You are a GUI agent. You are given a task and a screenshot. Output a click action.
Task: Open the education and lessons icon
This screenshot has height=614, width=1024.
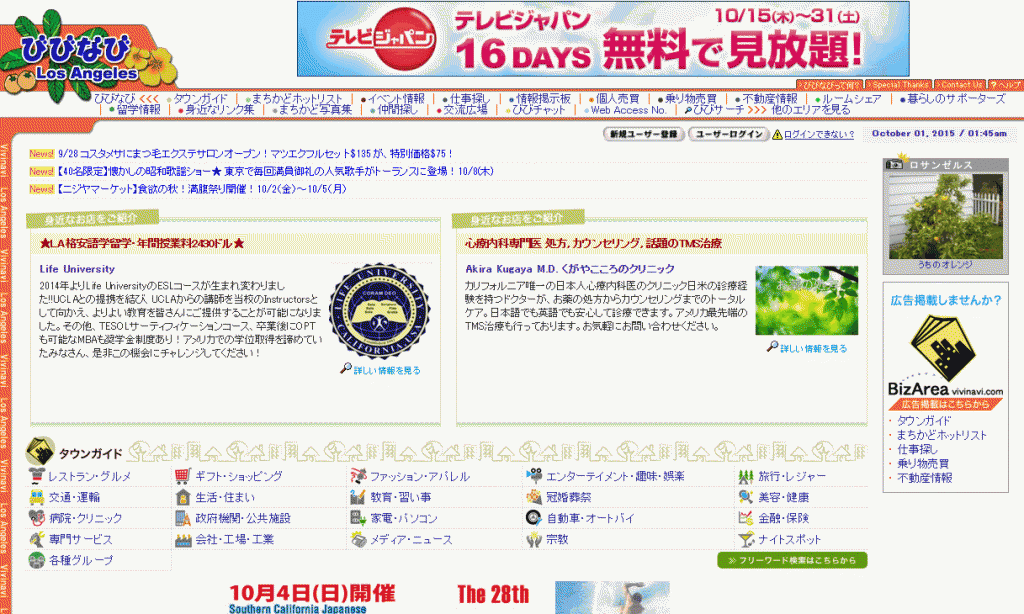[x=358, y=497]
